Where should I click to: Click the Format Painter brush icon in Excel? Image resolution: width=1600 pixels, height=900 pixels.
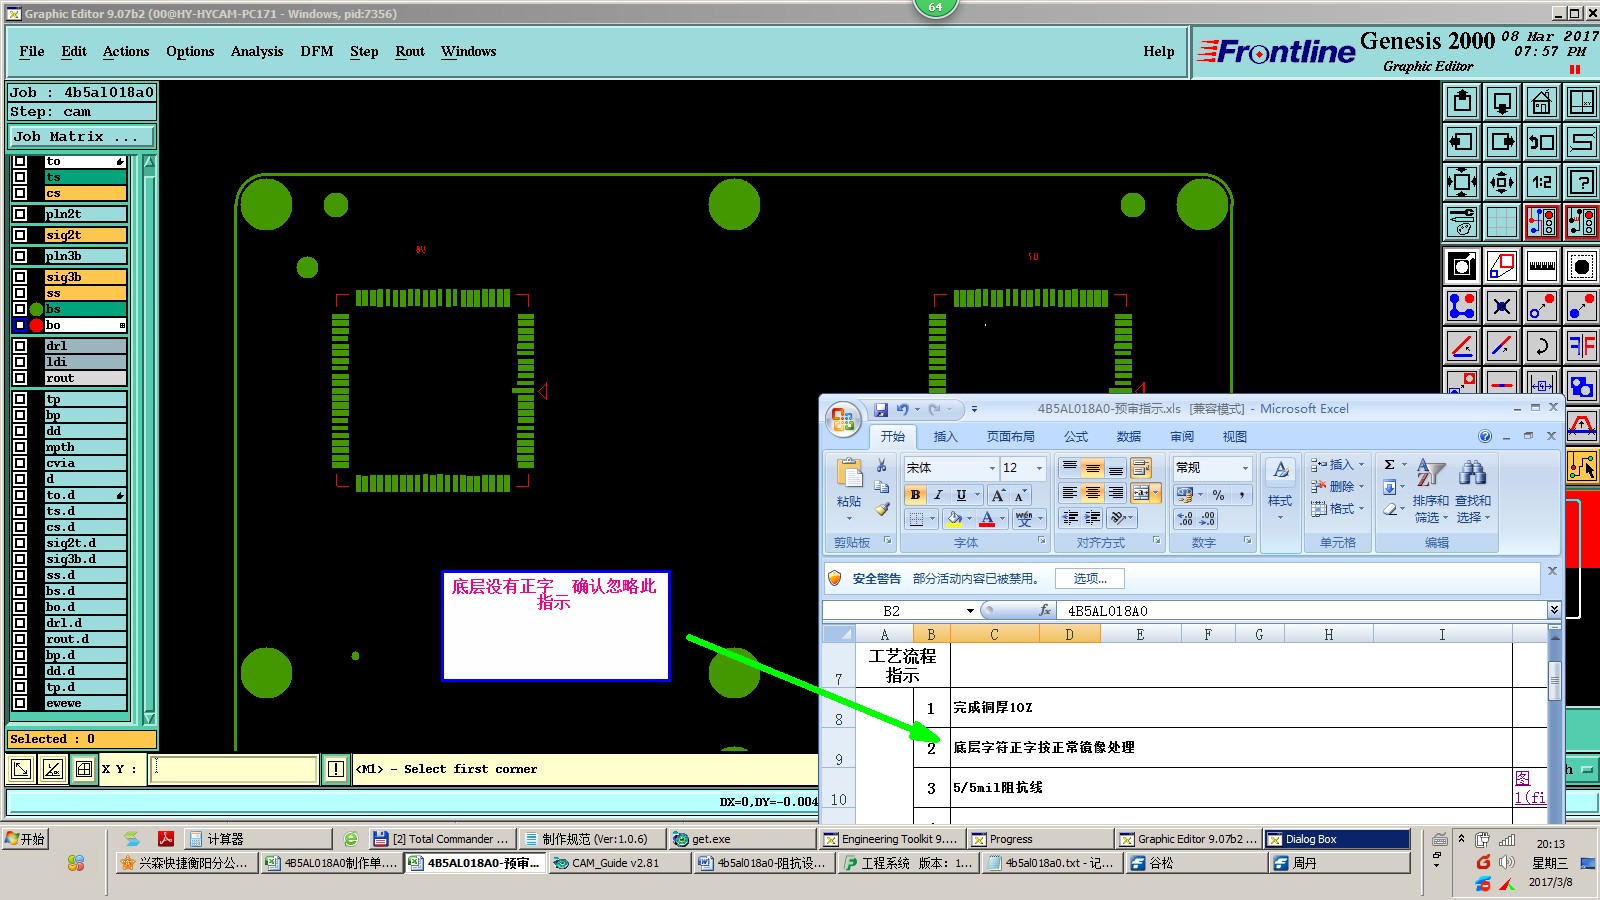(882, 509)
